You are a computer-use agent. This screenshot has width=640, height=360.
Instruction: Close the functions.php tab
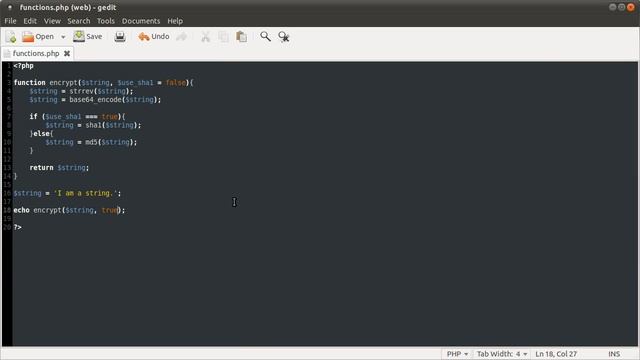[x=67, y=53]
